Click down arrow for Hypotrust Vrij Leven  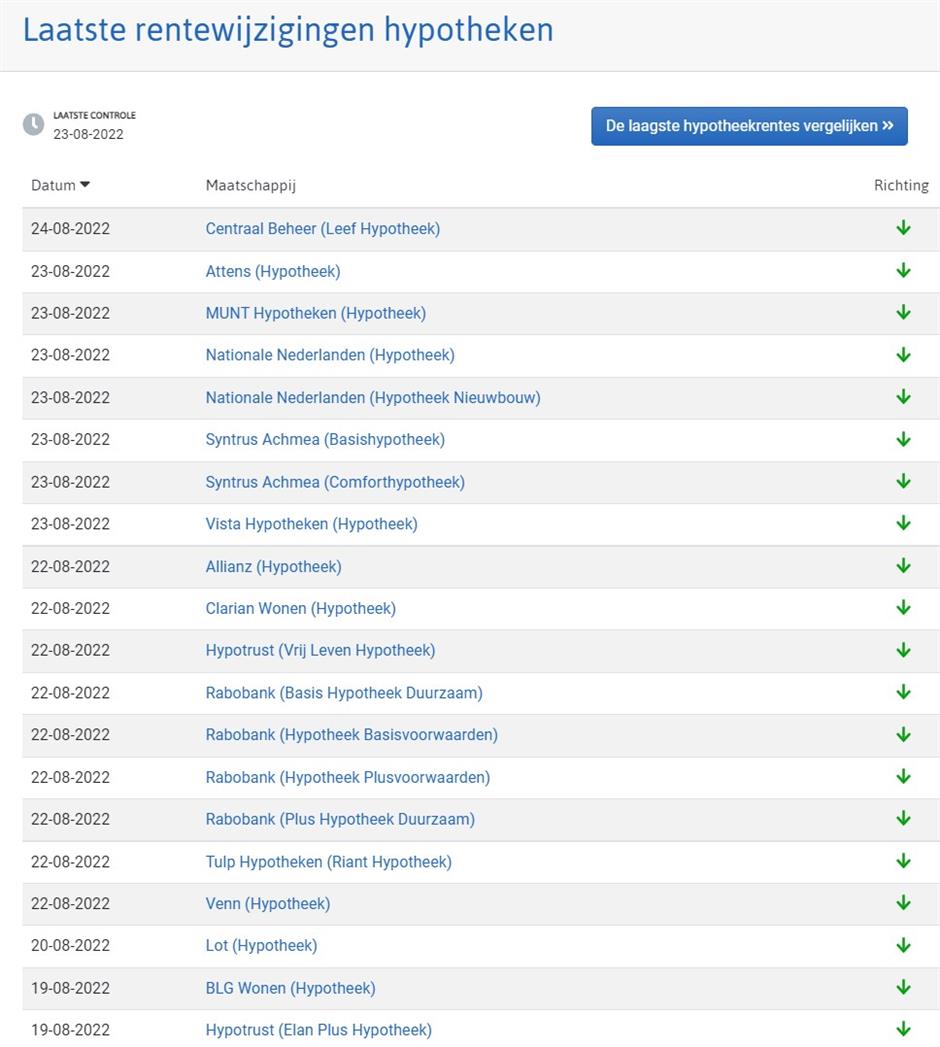point(903,650)
